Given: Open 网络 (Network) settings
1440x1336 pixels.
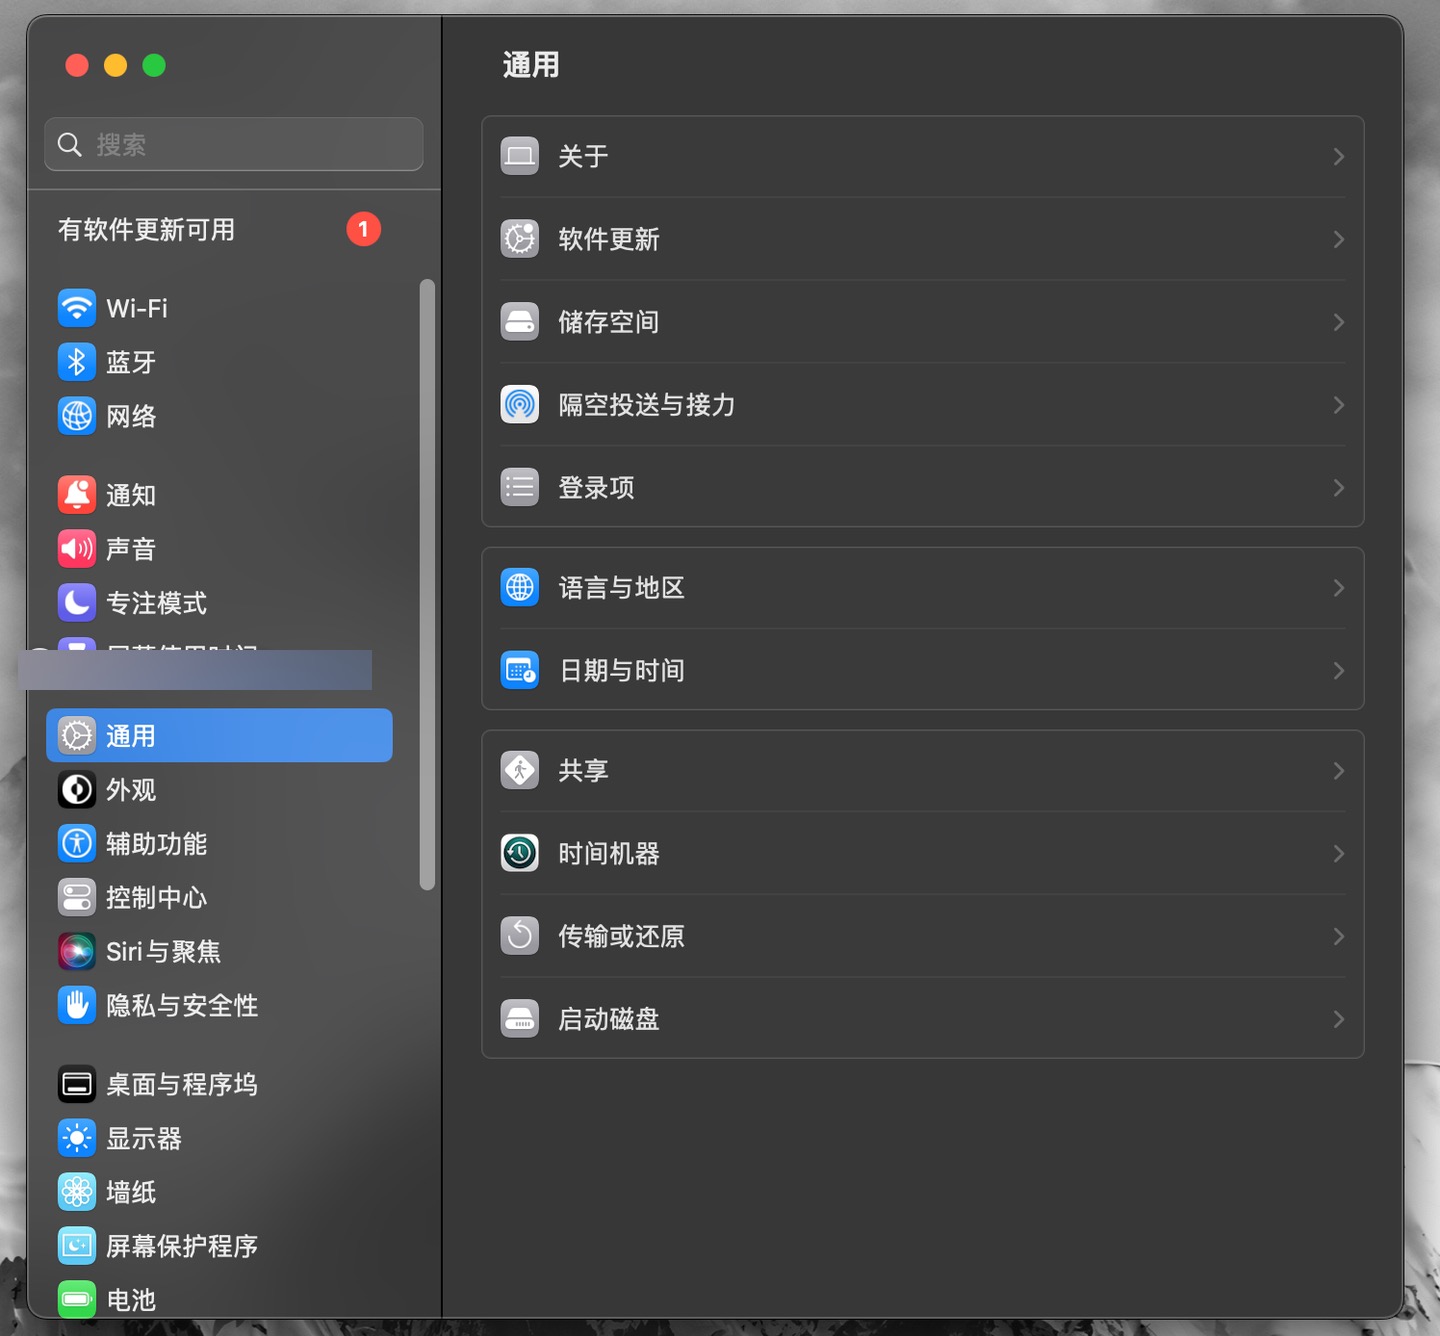Looking at the screenshot, I should [131, 416].
